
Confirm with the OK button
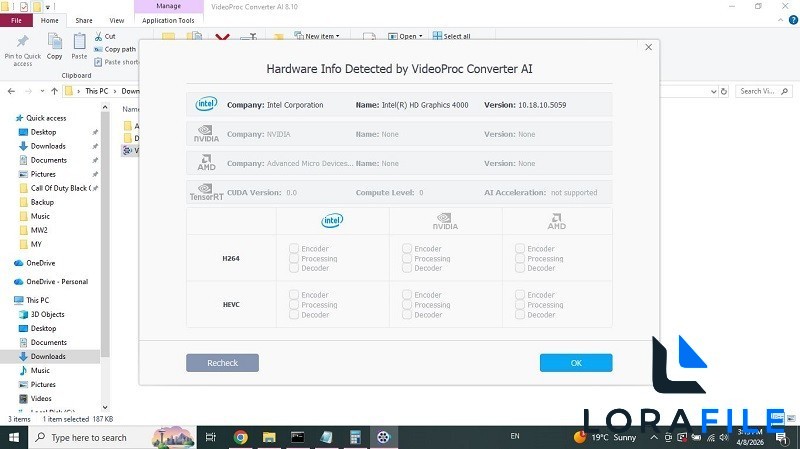pyautogui.click(x=576, y=363)
